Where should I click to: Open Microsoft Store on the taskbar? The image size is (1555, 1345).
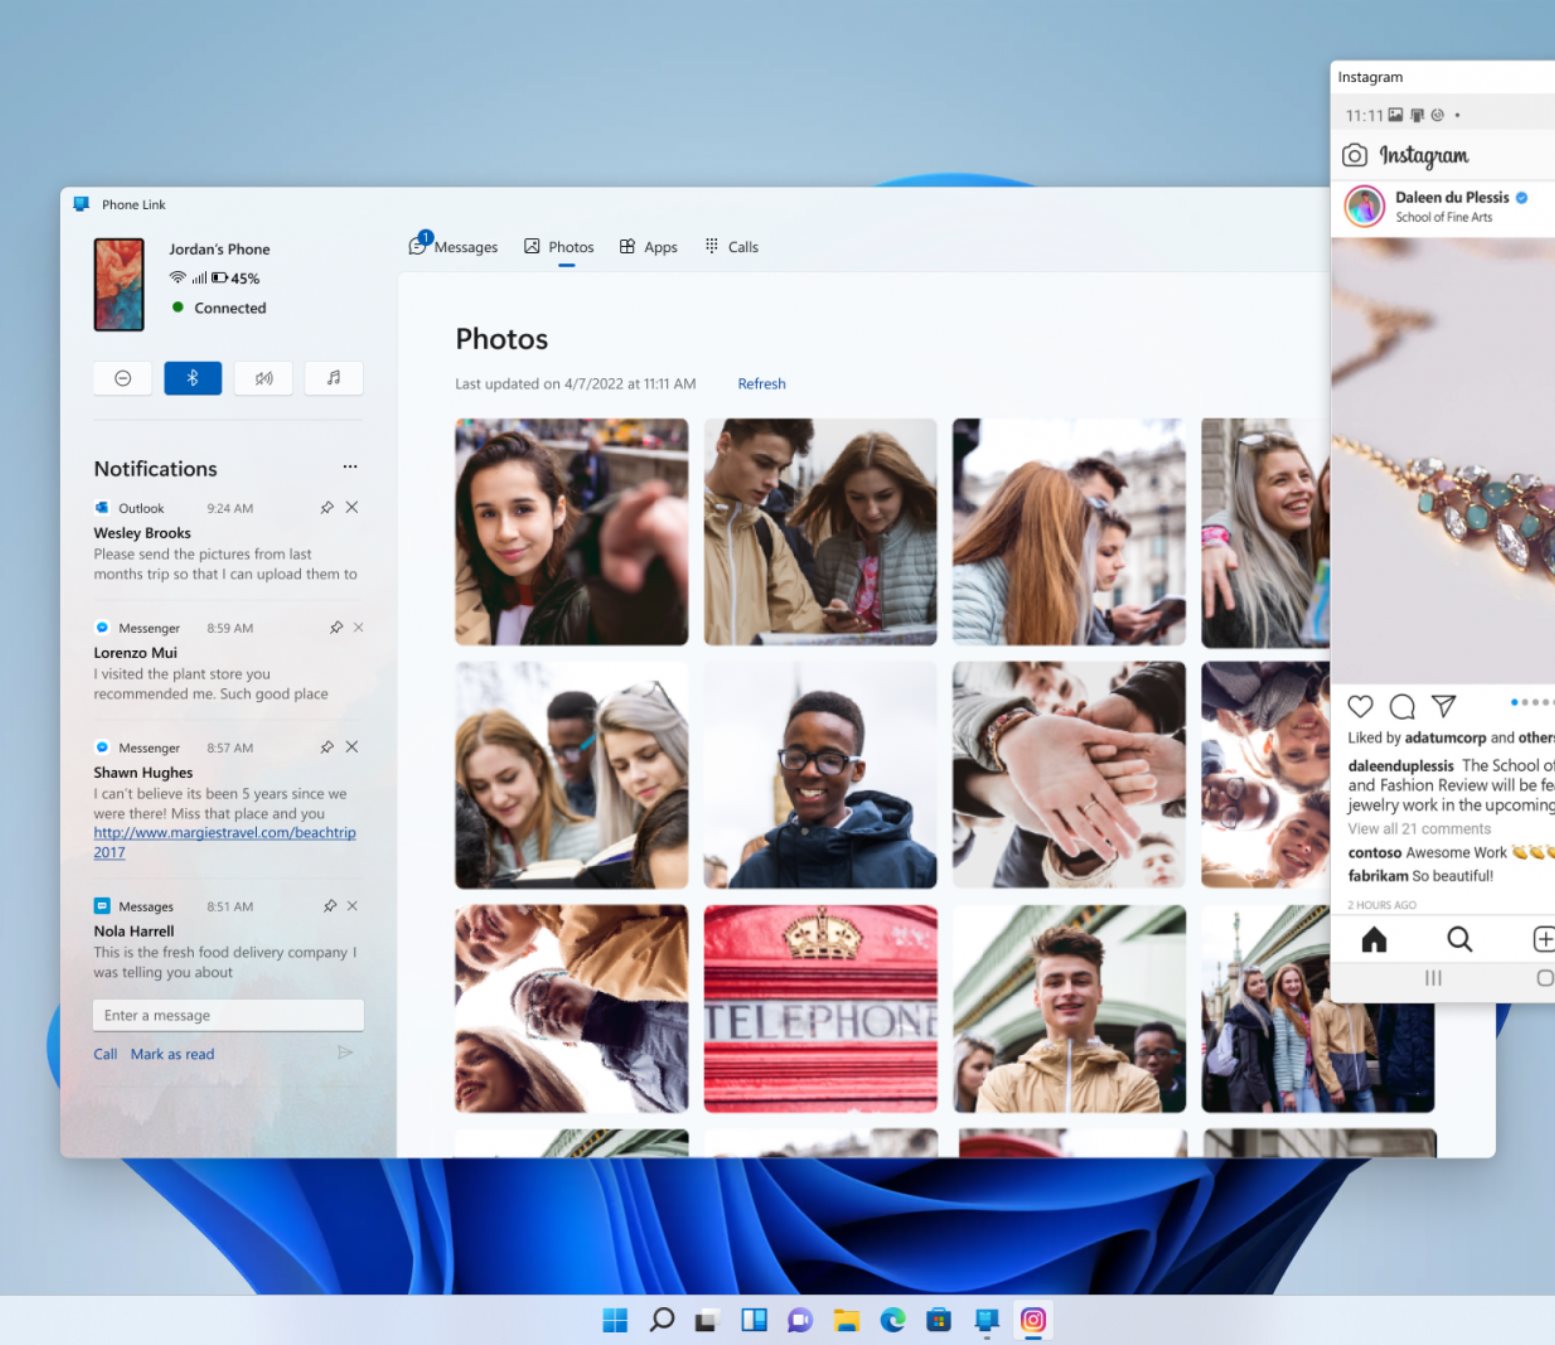pyautogui.click(x=939, y=1320)
